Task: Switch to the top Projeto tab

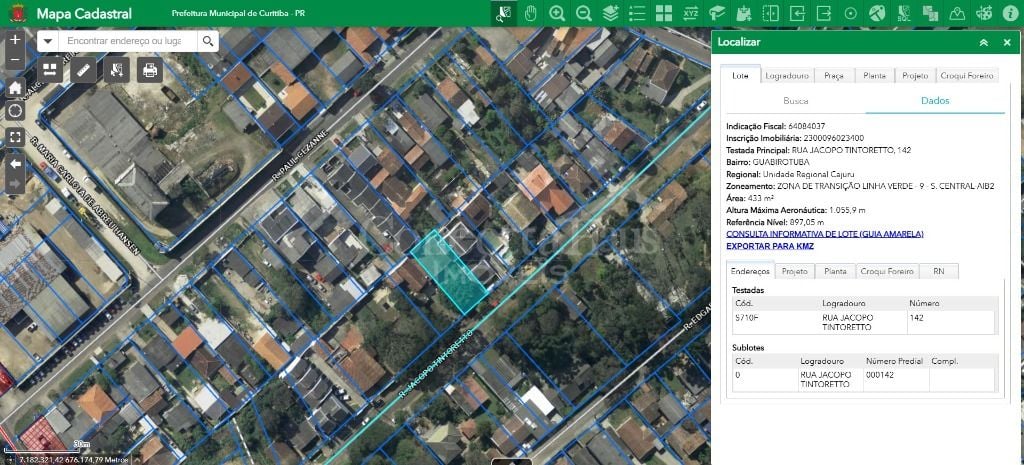Action: (x=915, y=76)
